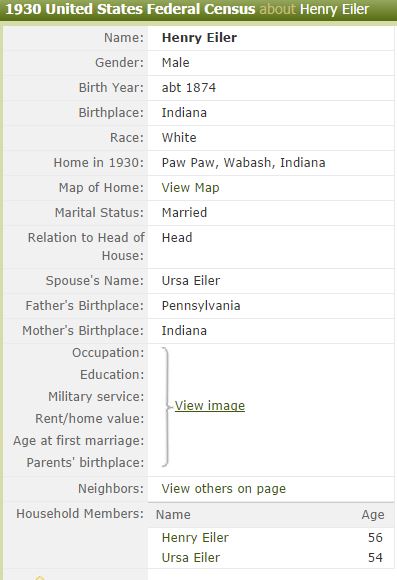Click the spouse's name Ursa Eiler value
Screen dimensions: 397x580
(191, 280)
